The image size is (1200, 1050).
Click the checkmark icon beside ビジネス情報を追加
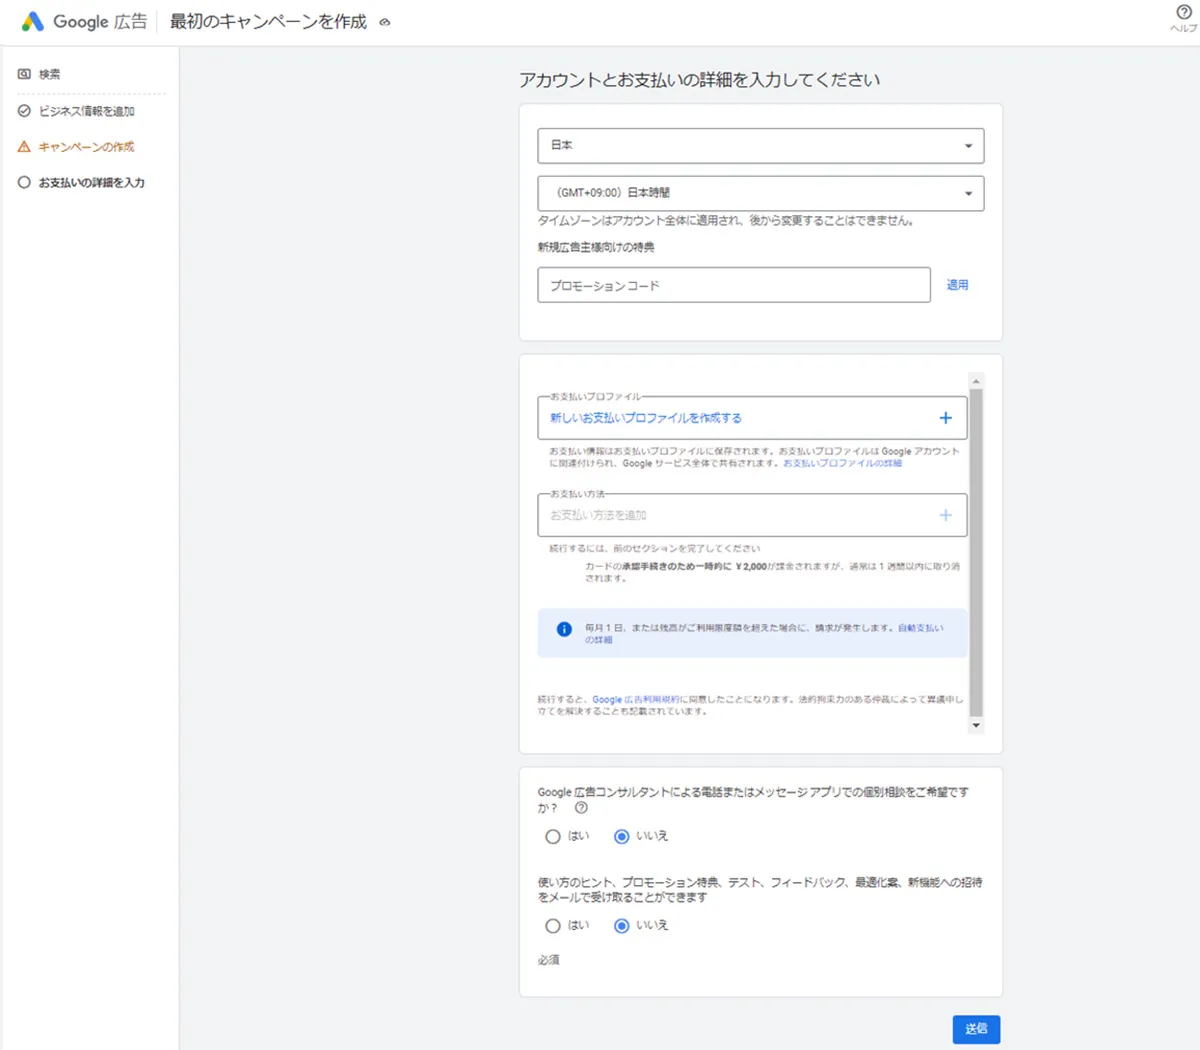(23, 110)
